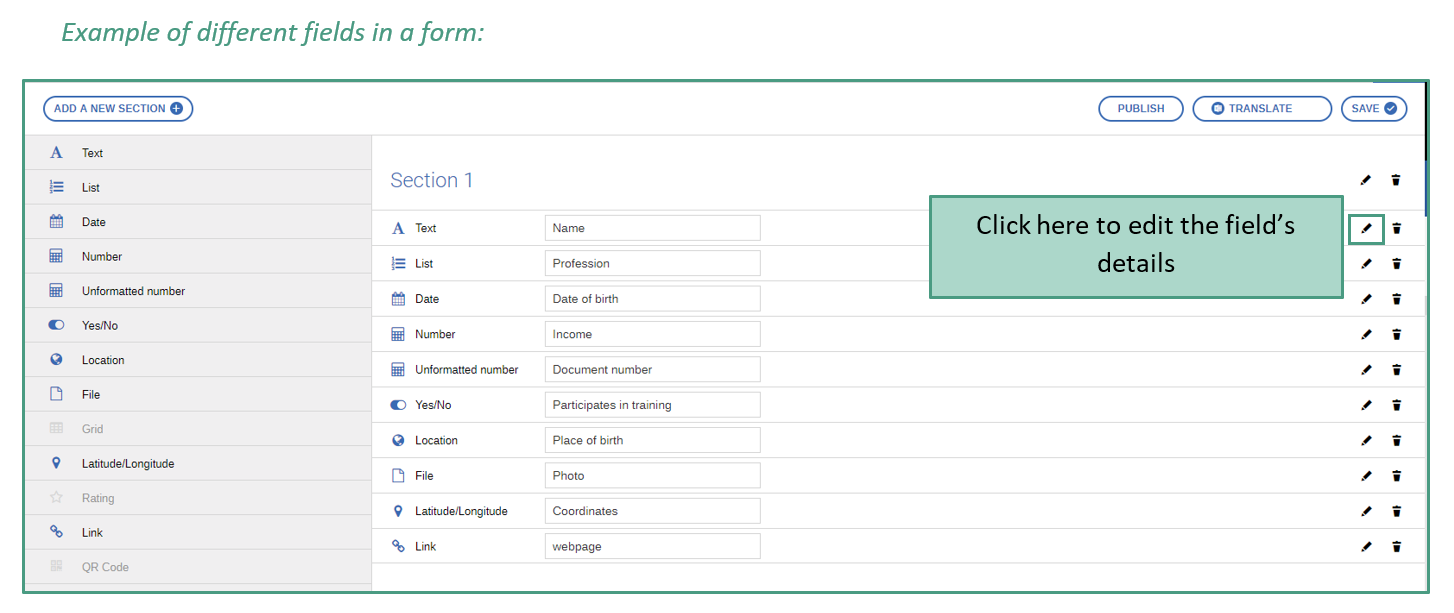The height and width of the screenshot is (613, 1454).
Task: Select the Yes/No field type in sidebar
Action: (198, 326)
